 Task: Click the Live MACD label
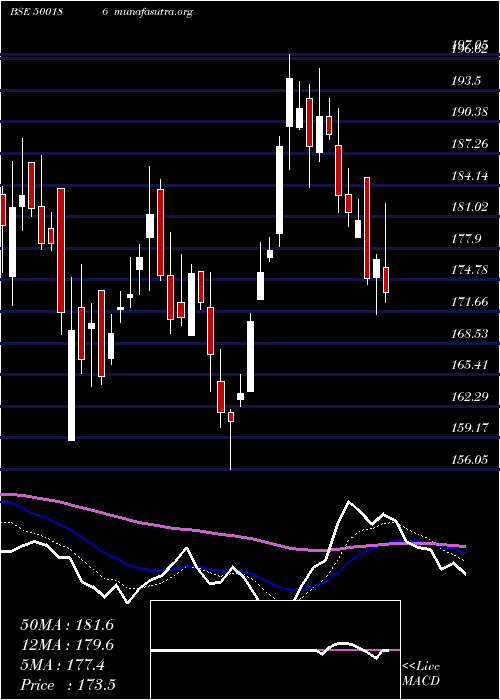(421, 673)
